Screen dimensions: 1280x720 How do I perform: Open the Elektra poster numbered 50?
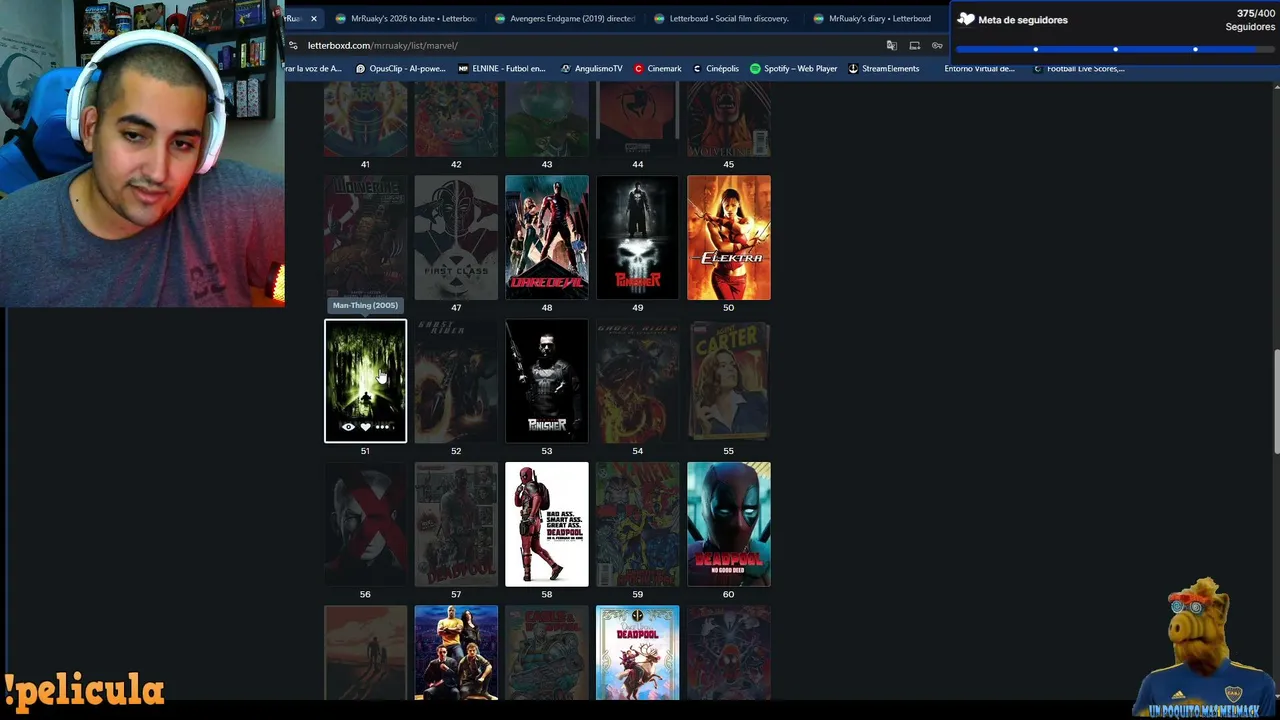(x=729, y=237)
